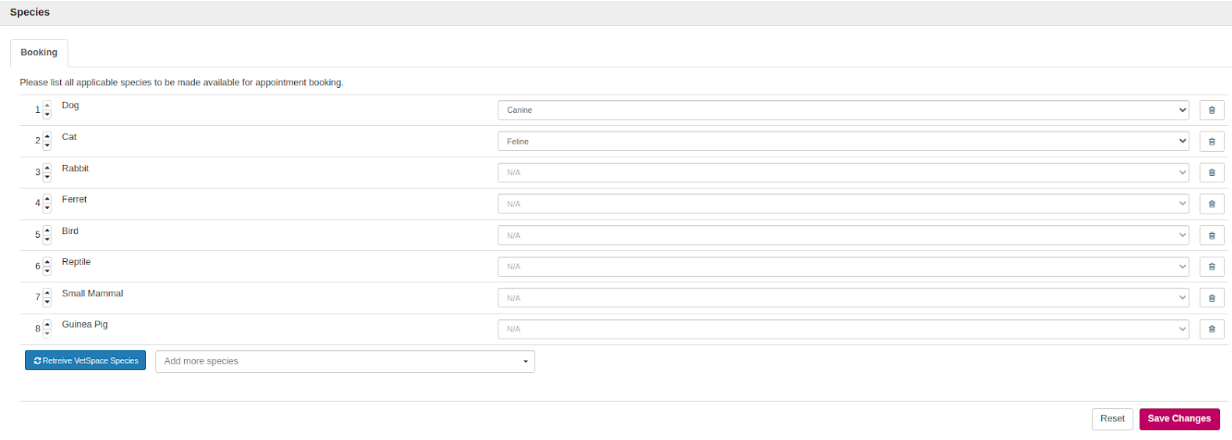Open the N/A dropdown for Guinea Pig
The image size is (1232, 440).
pyautogui.click(x=843, y=329)
